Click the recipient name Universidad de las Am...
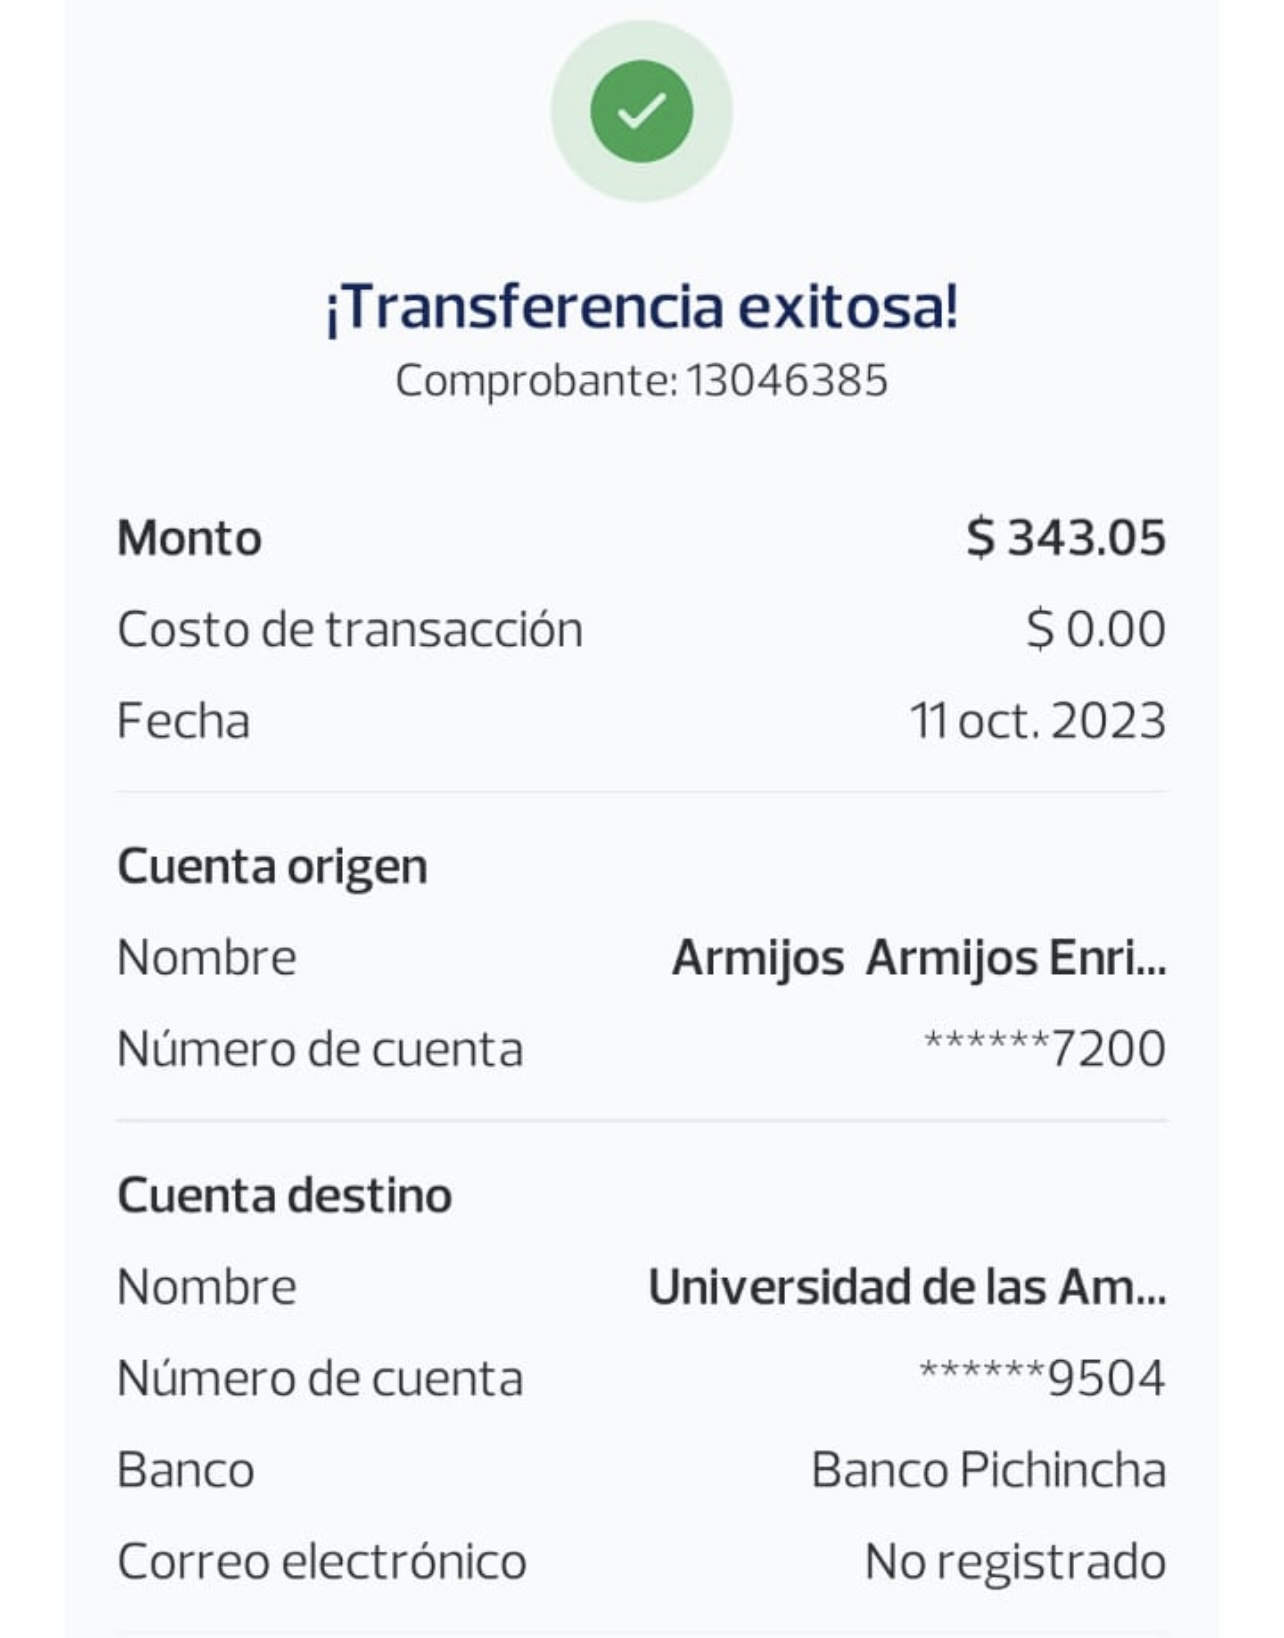This screenshot has width=1284, height=1638. pyautogui.click(x=906, y=1287)
